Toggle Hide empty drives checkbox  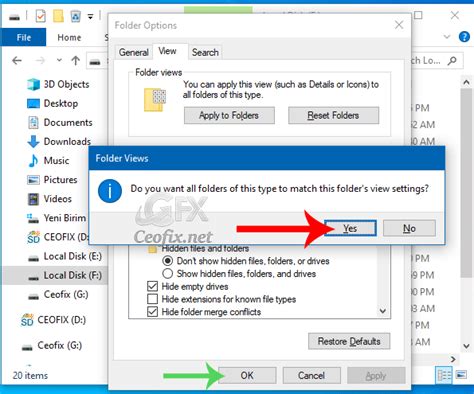tap(152, 286)
